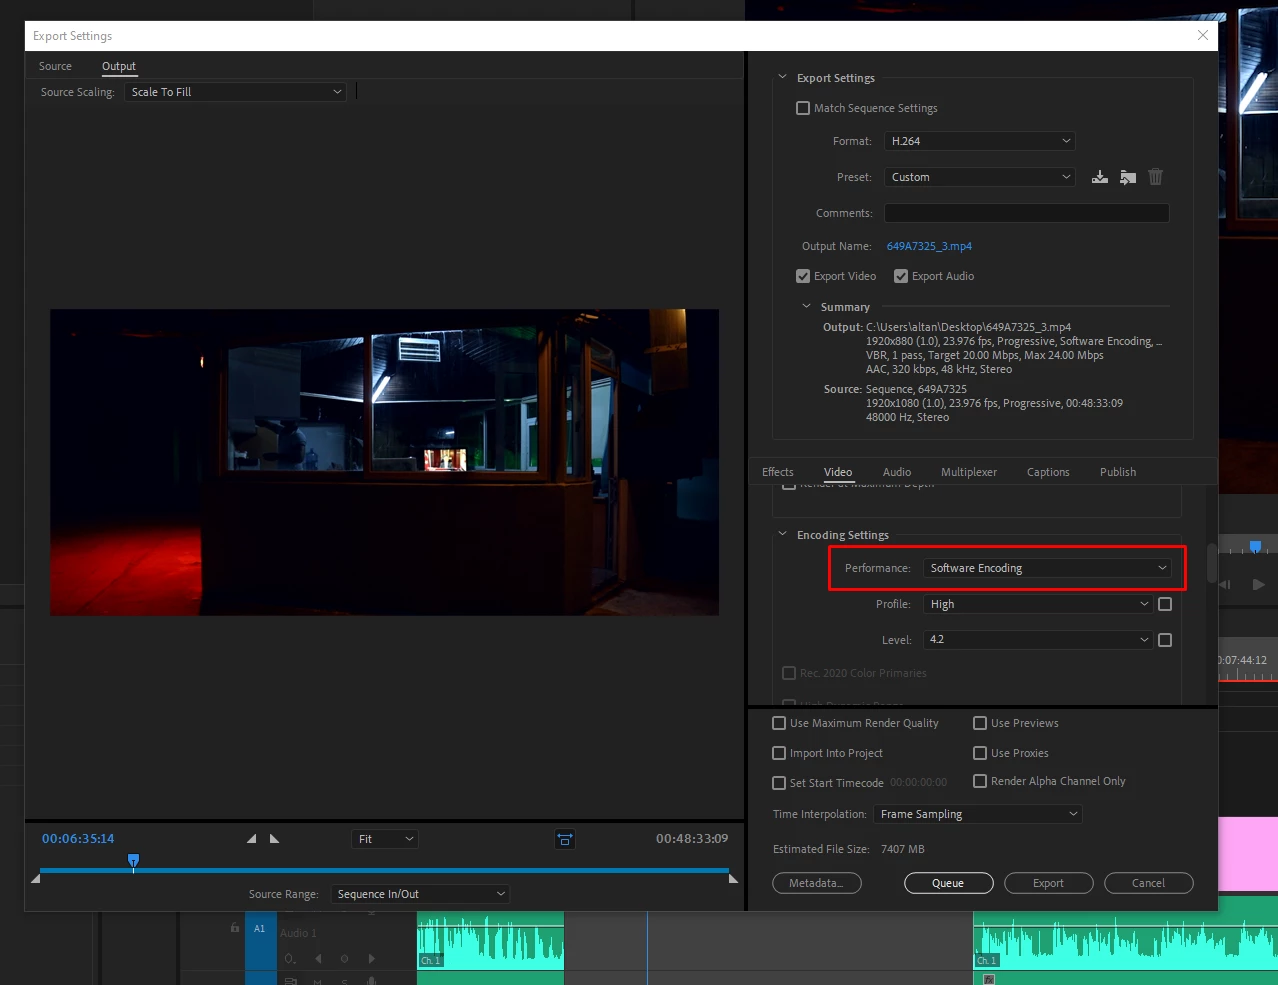Enable Match Sequence Settings

(x=803, y=108)
